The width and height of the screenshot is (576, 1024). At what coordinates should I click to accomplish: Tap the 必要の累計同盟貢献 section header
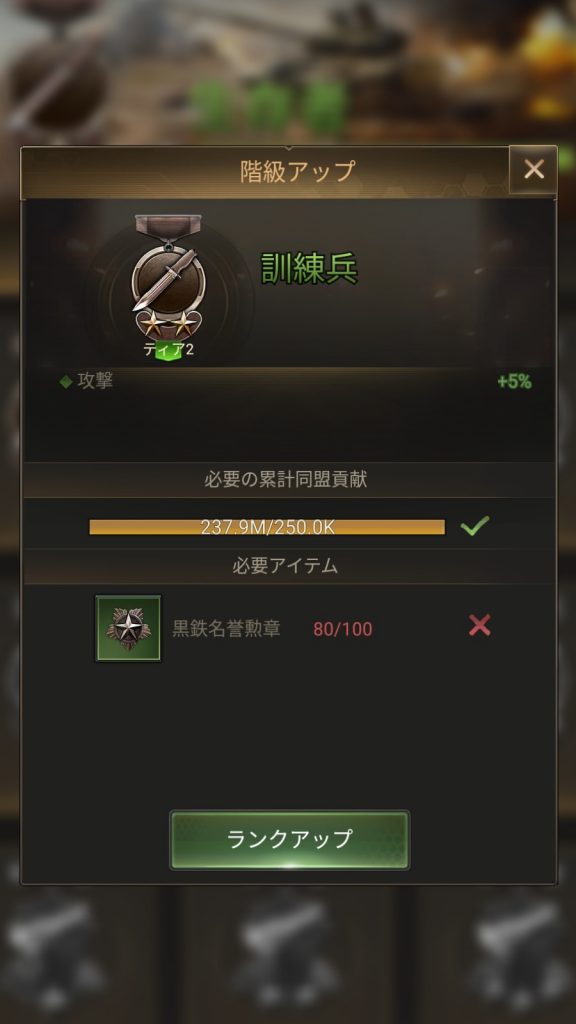(x=285, y=479)
